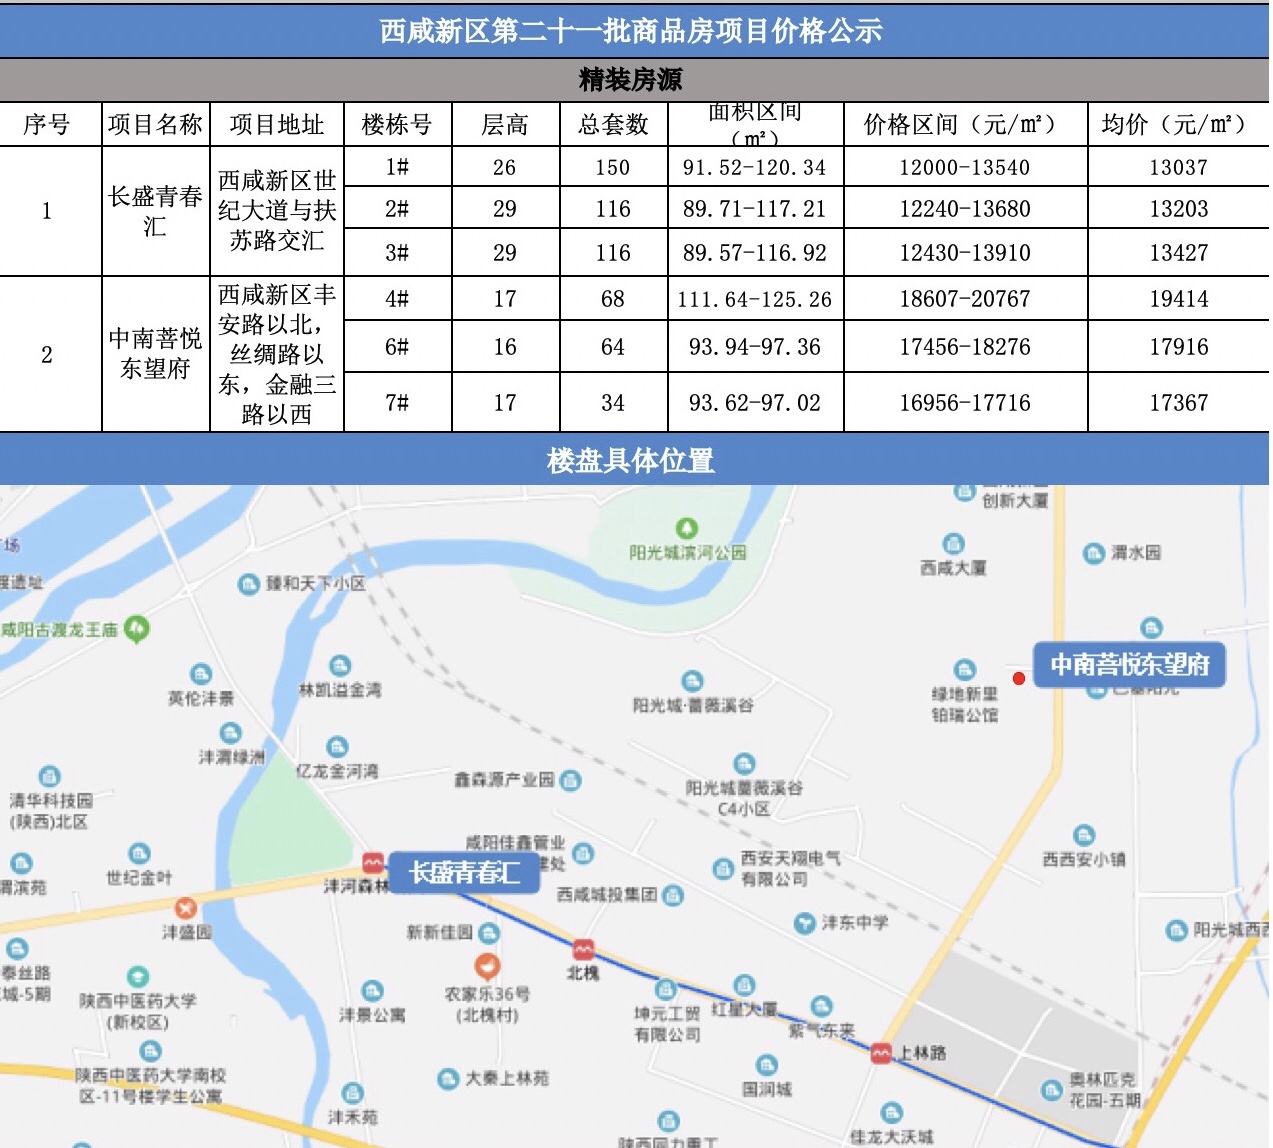Click the 沣盛园 orange marker icon

click(185, 909)
